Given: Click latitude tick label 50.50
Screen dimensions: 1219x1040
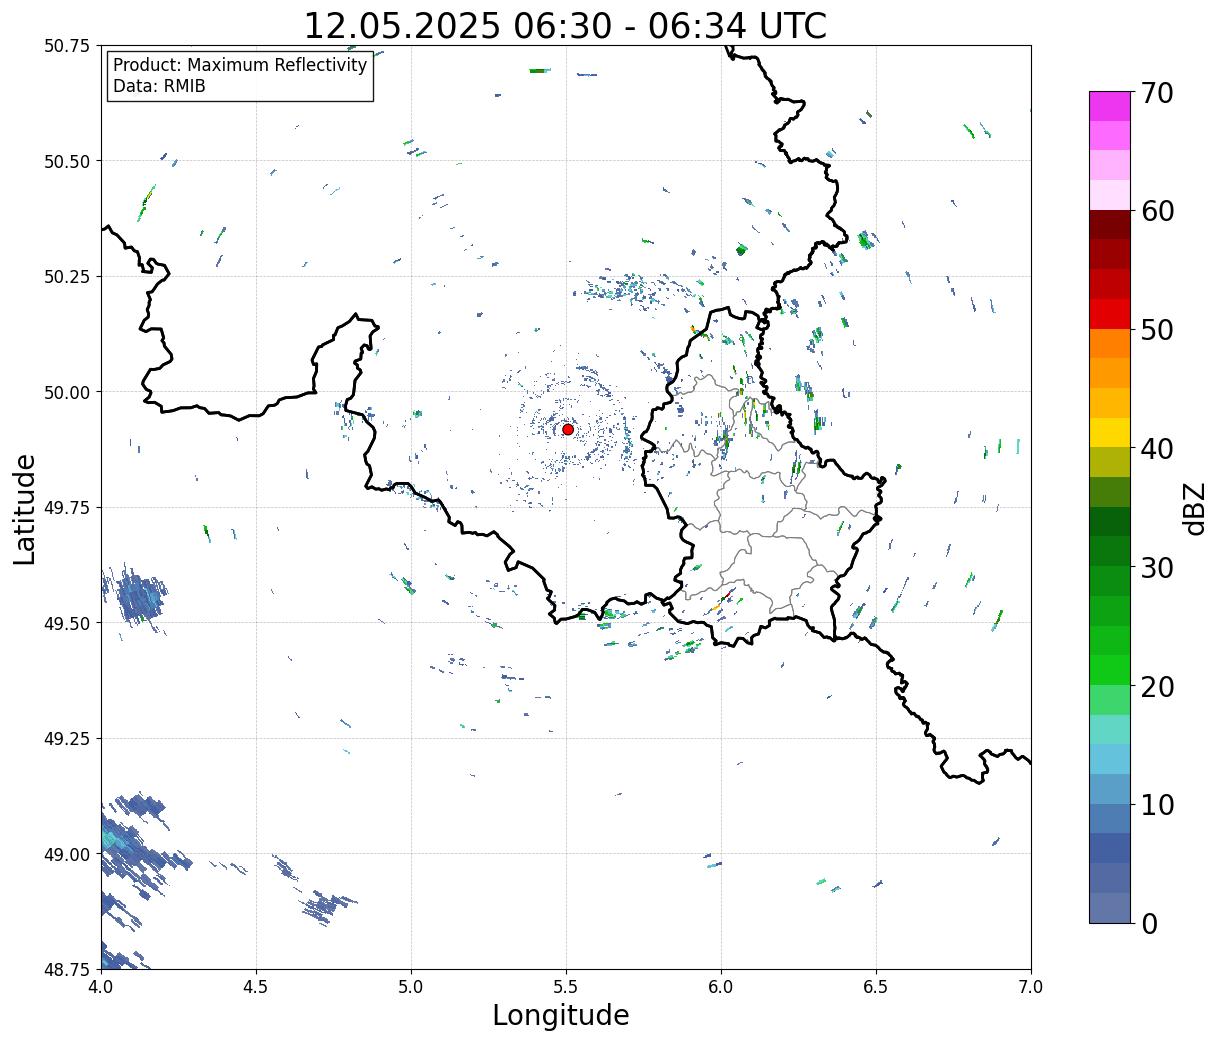Looking at the screenshot, I should pos(66,161).
